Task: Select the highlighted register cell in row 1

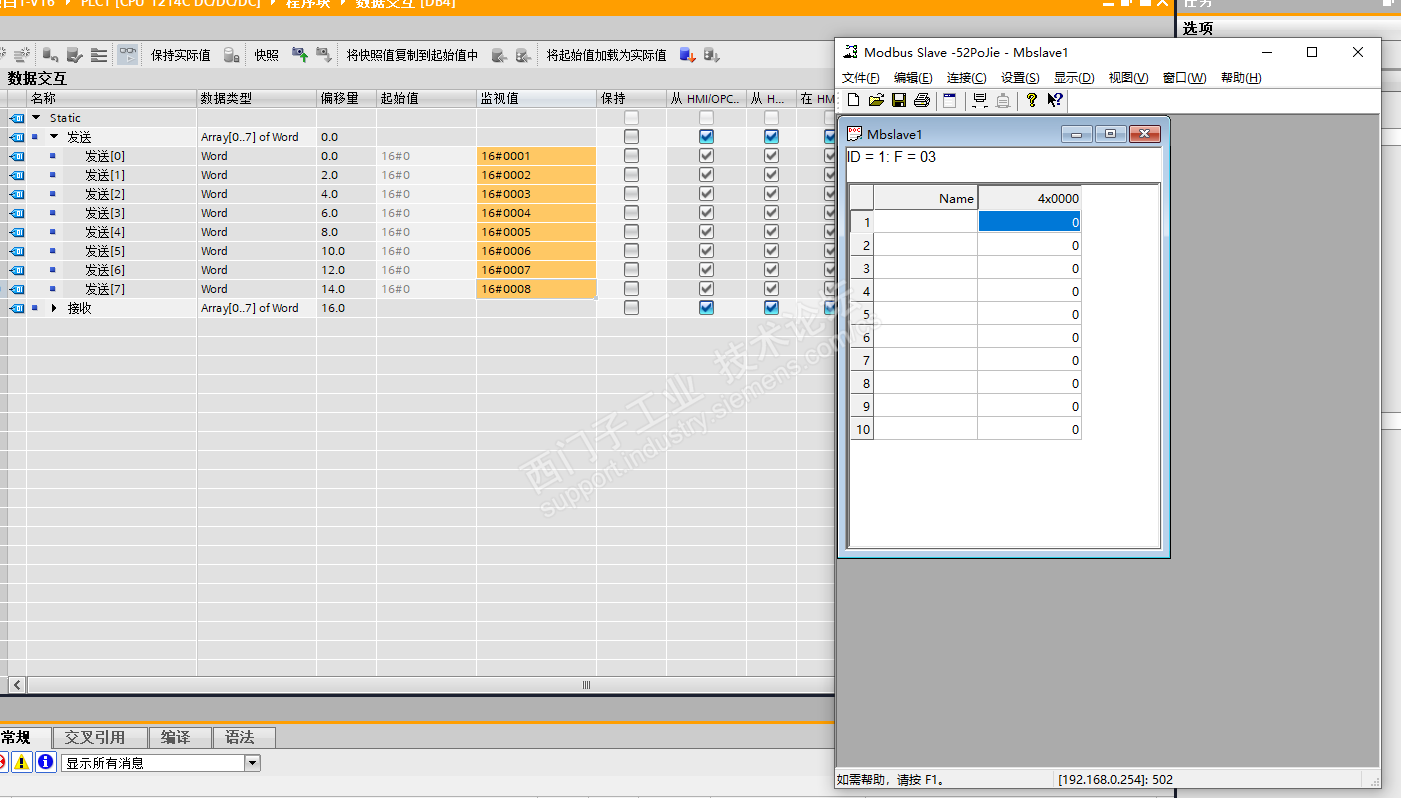Action: (1029, 222)
